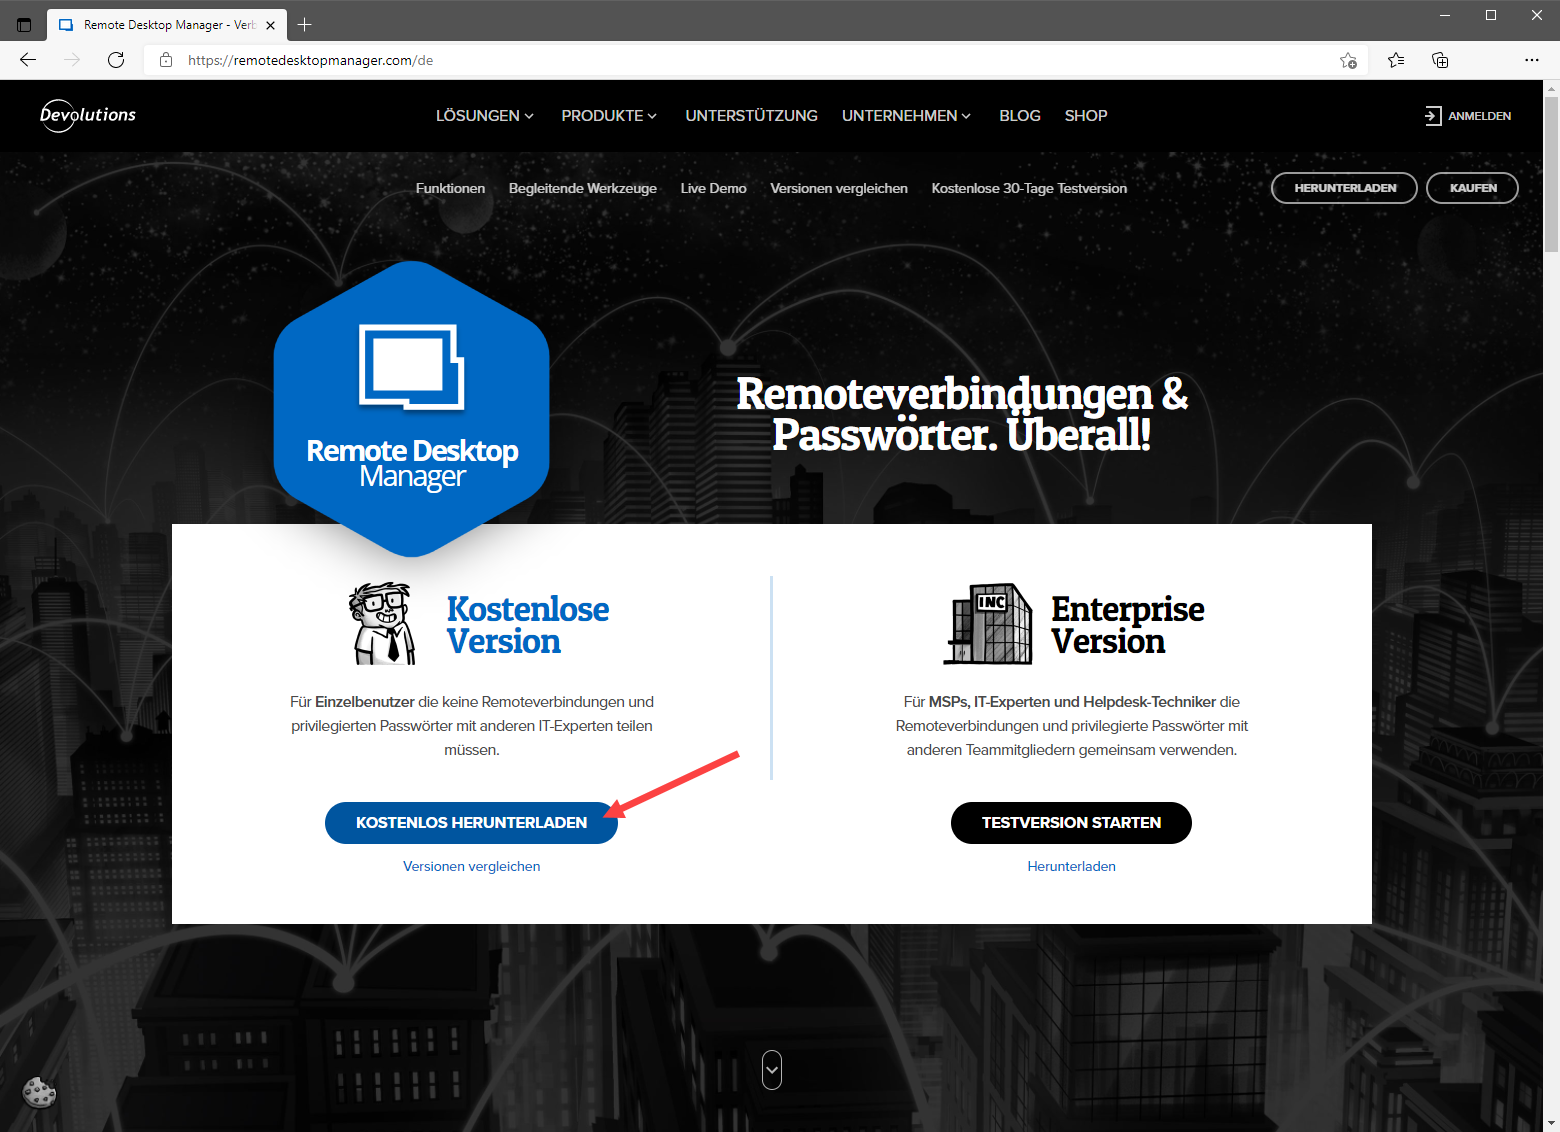Open the Live Demo link
This screenshot has width=1560, height=1132.
coord(713,188)
